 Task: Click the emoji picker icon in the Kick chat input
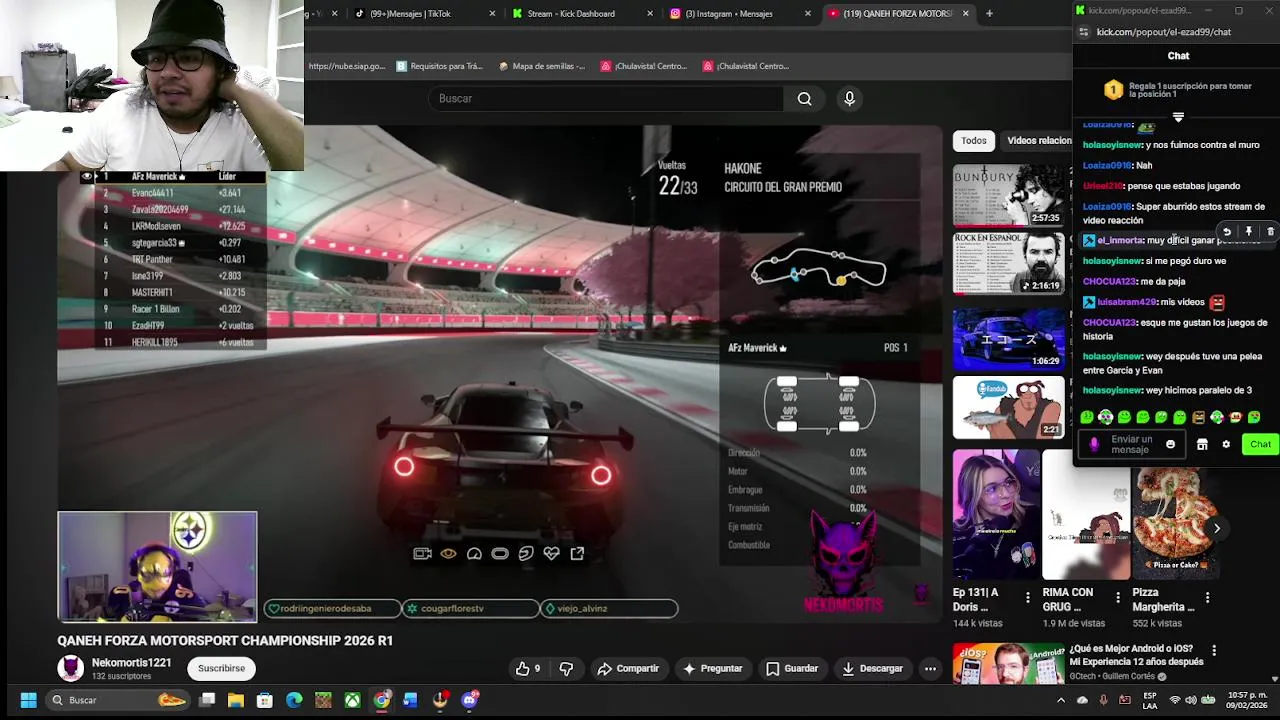click(1170, 444)
